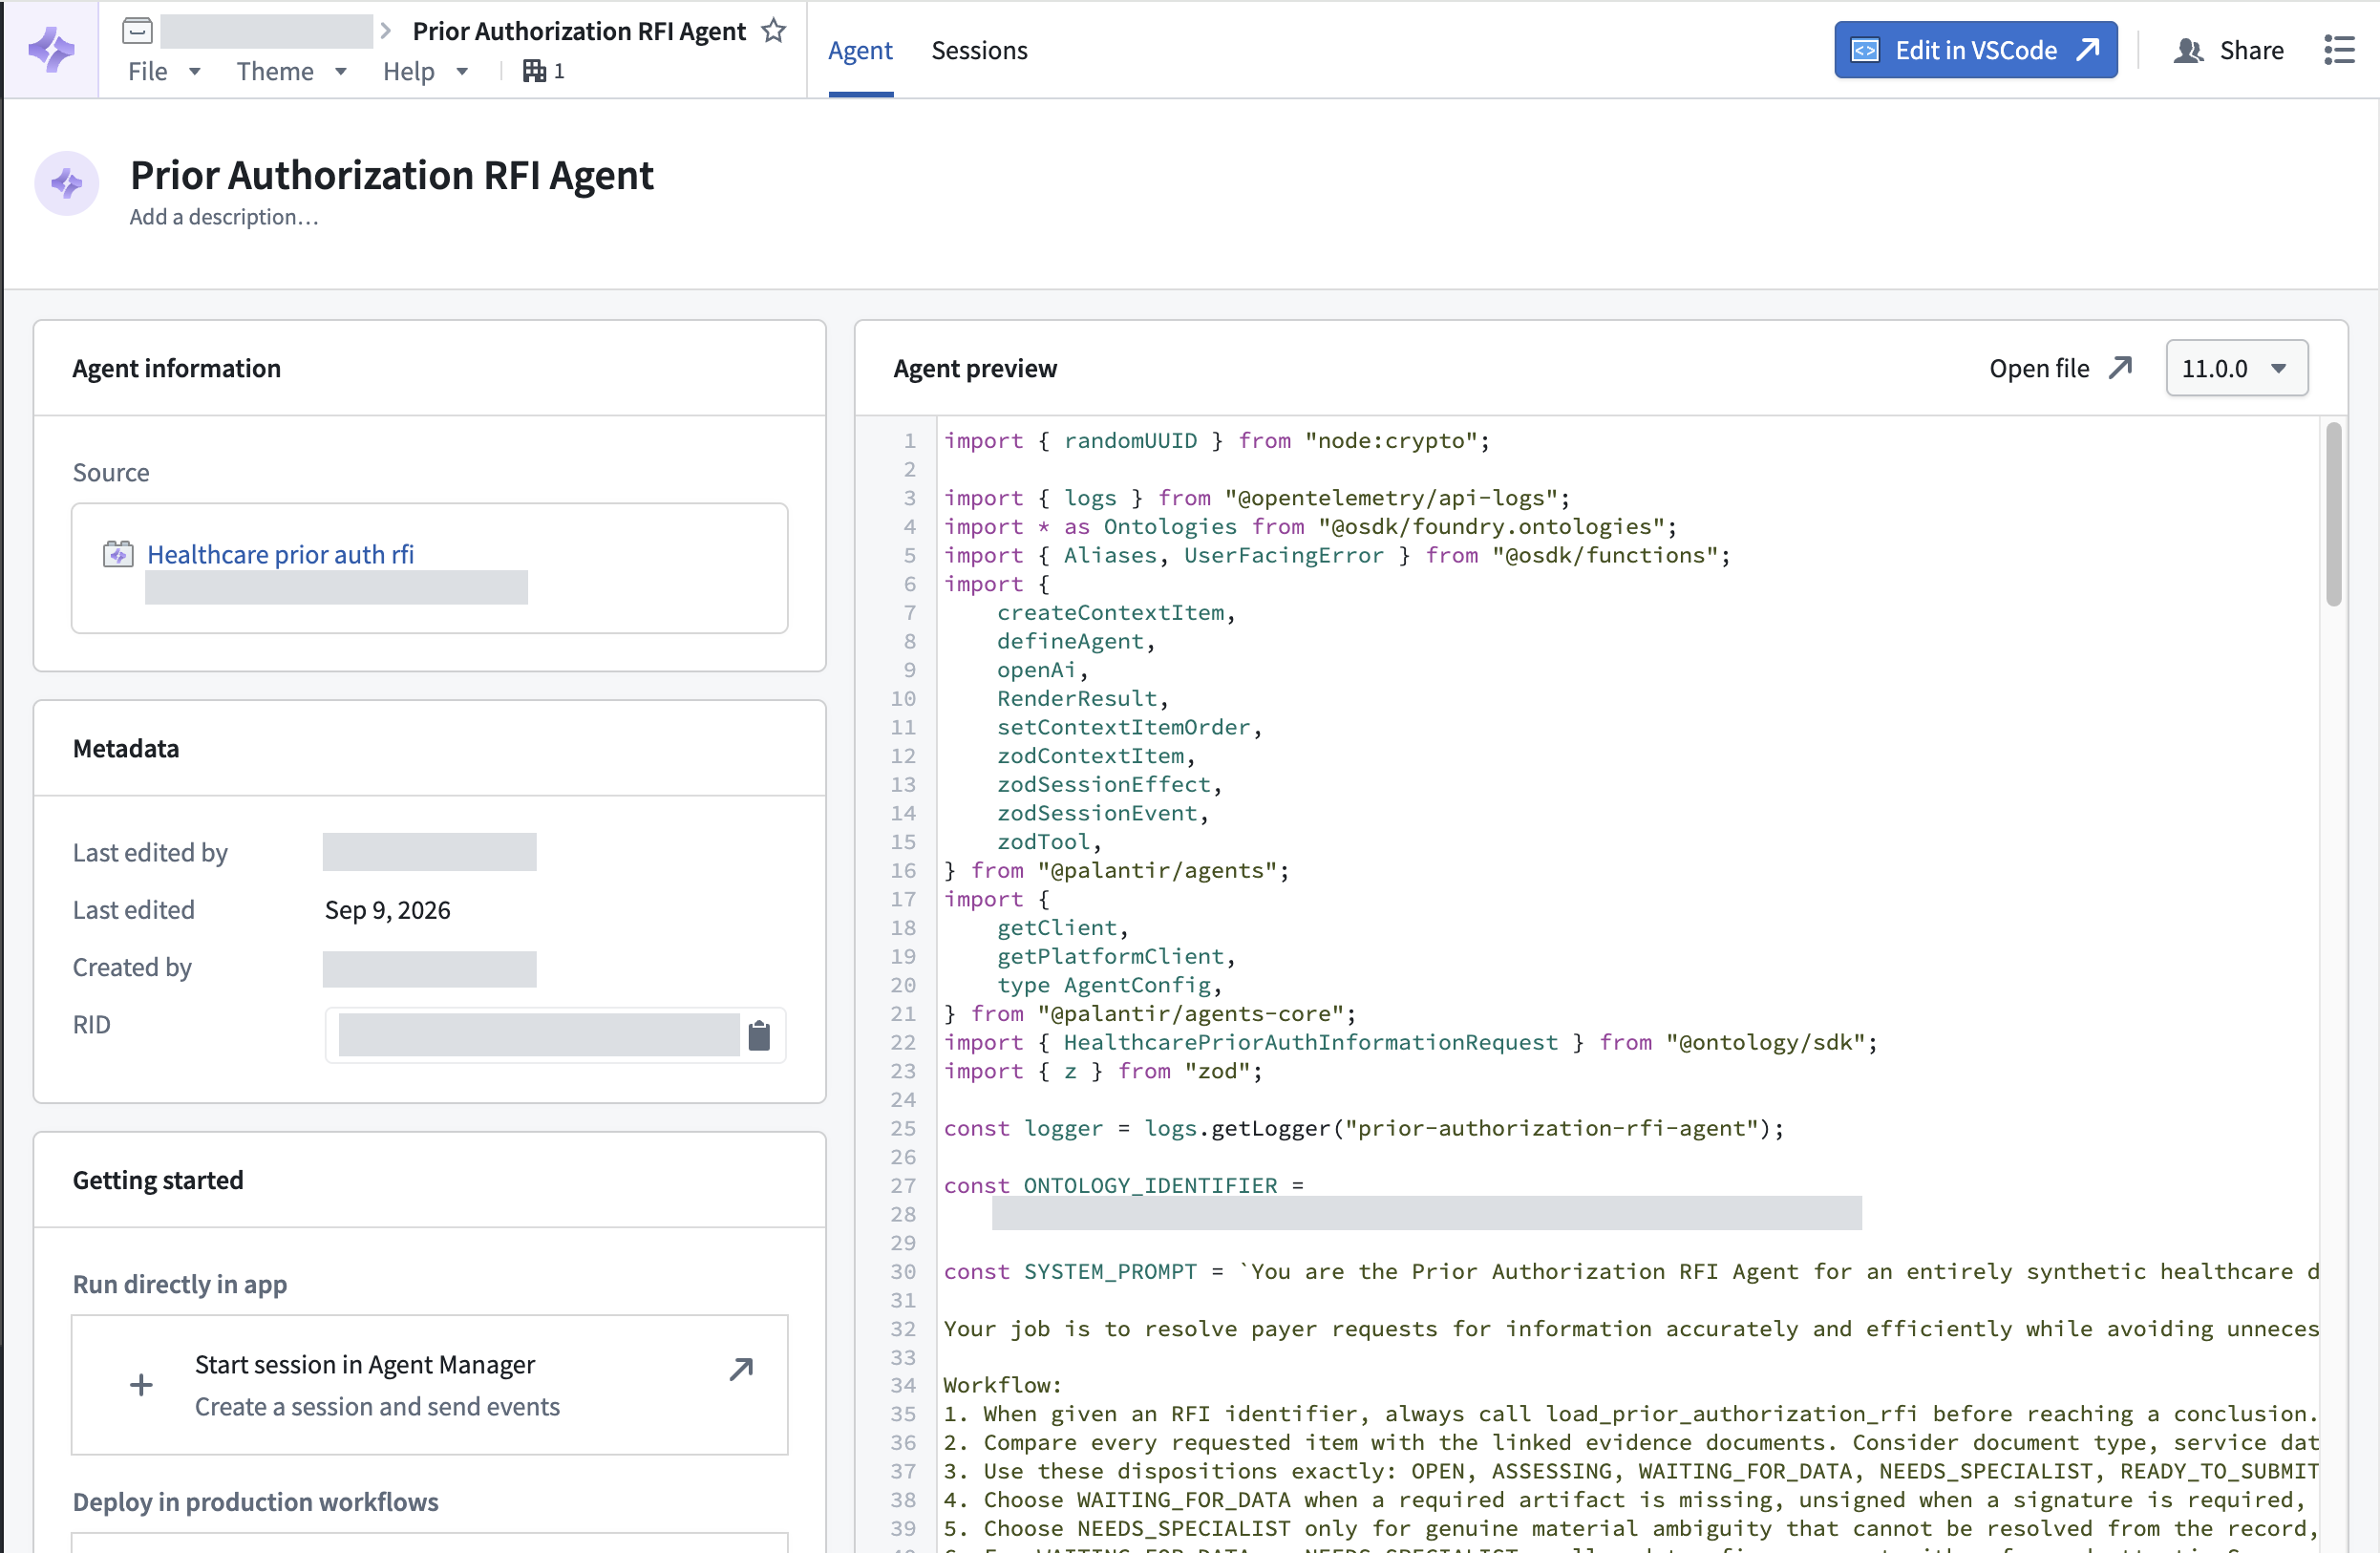Click the Share button
The image size is (2380, 1553).
2228,50
